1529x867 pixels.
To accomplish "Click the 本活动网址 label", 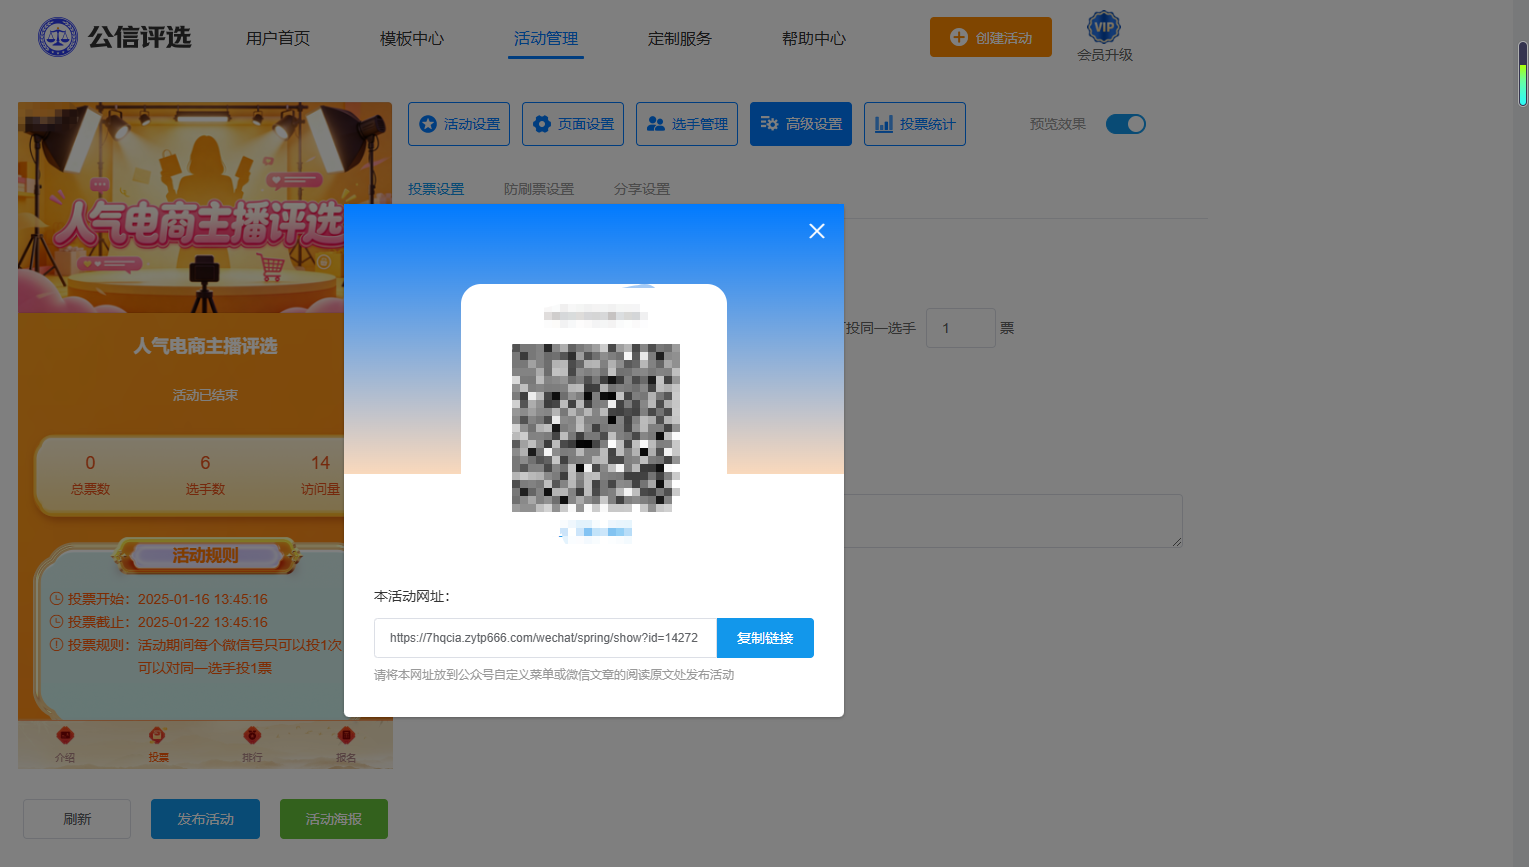I will [x=412, y=596].
